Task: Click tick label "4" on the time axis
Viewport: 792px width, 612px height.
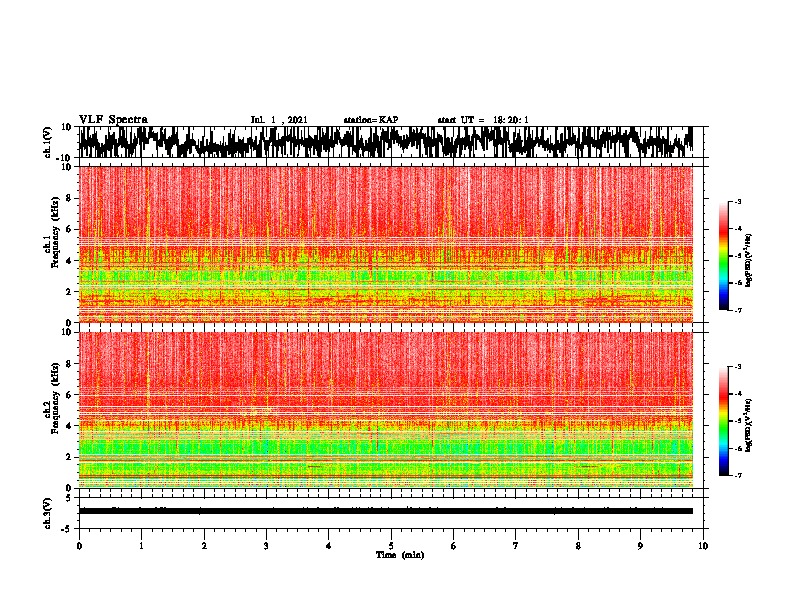Action: pos(329,546)
